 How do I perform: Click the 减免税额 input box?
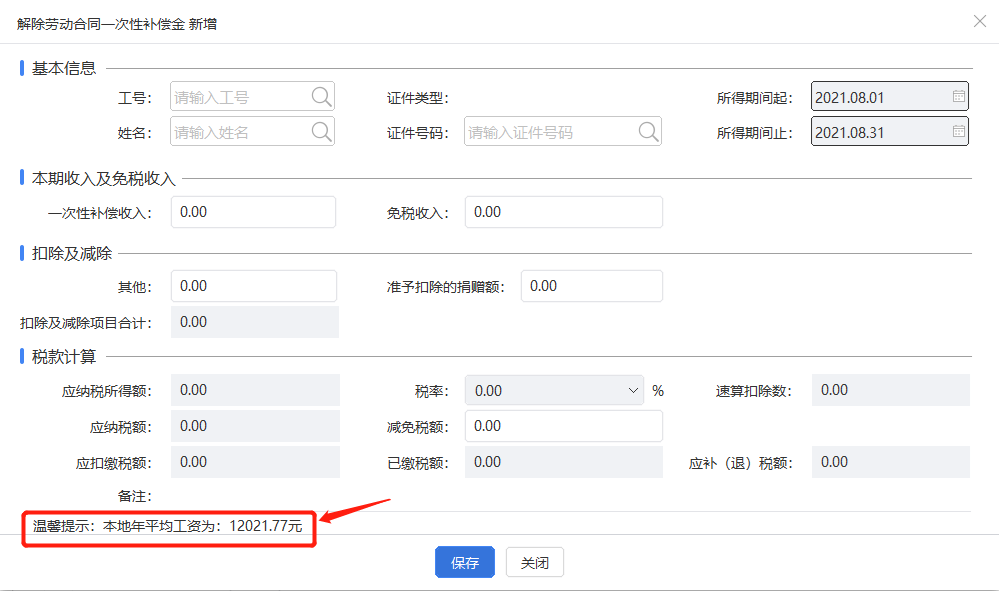(563, 426)
